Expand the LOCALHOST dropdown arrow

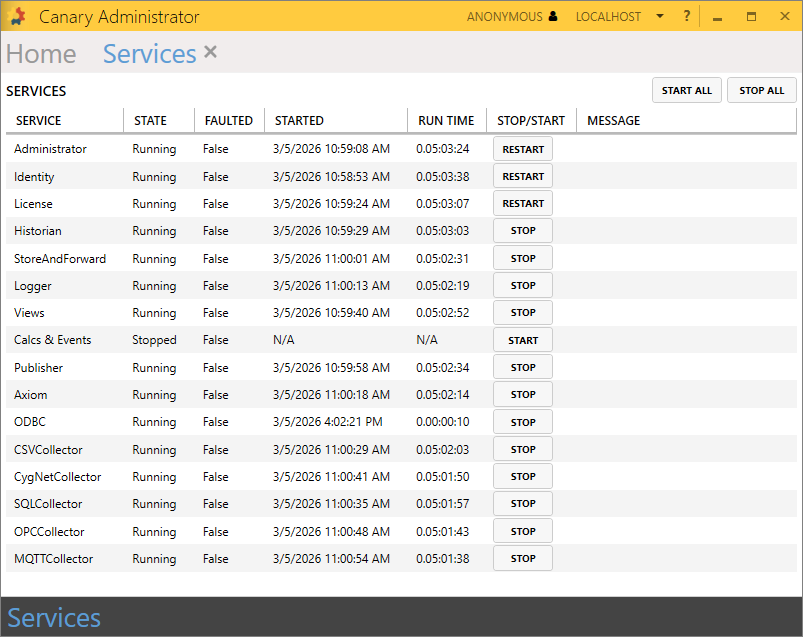tap(660, 17)
